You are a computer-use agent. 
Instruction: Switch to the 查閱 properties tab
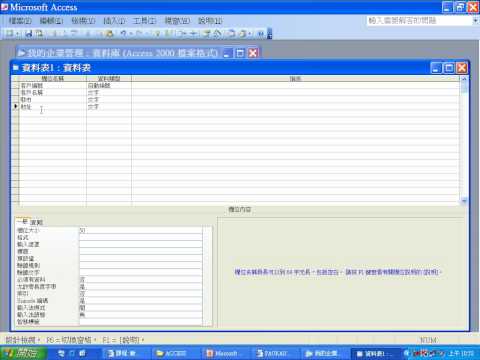click(x=37, y=222)
